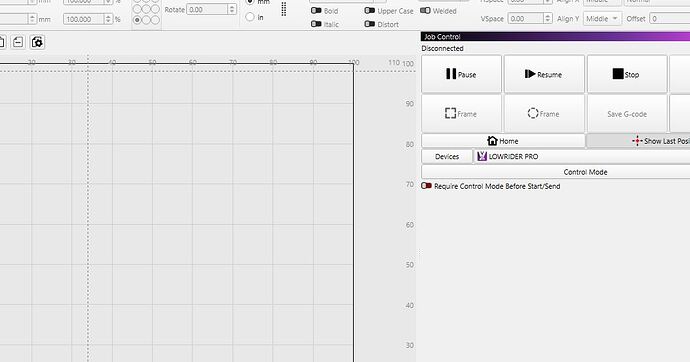Image resolution: width=690 pixels, height=362 pixels.
Task: Open the Devices list button
Action: point(447,156)
